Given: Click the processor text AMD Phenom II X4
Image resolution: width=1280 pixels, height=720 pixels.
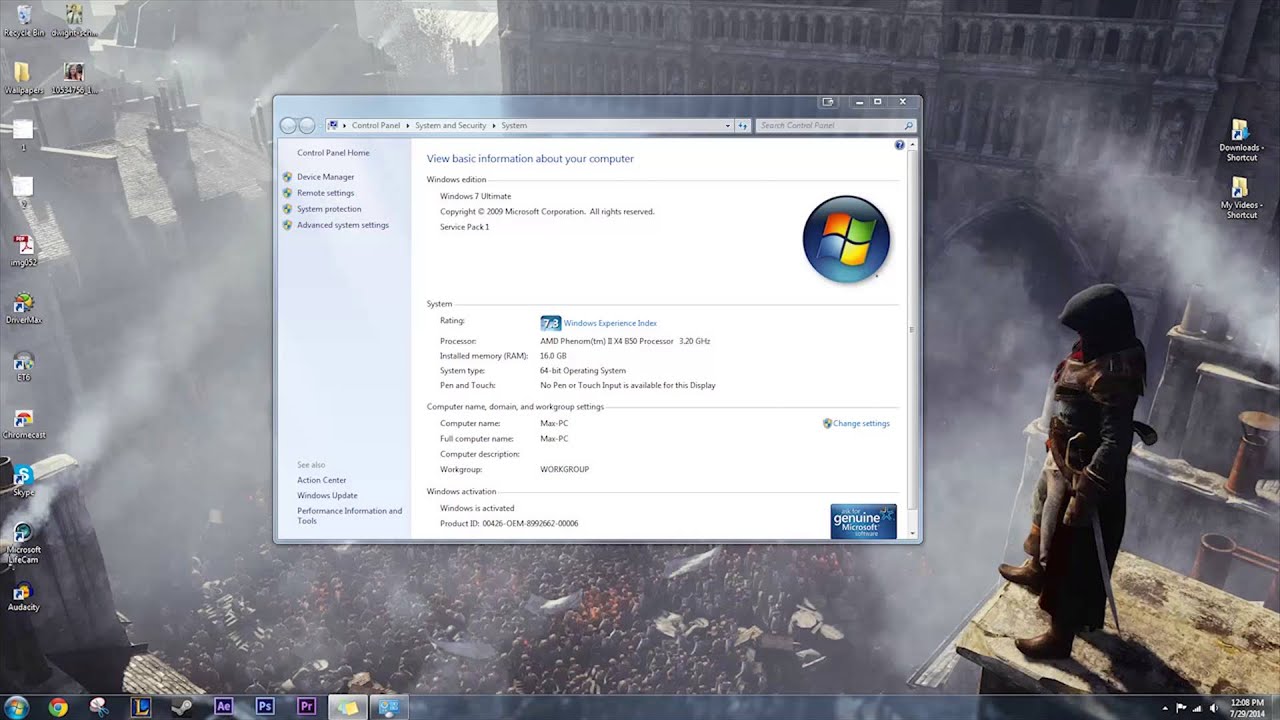Looking at the screenshot, I should 625,341.
